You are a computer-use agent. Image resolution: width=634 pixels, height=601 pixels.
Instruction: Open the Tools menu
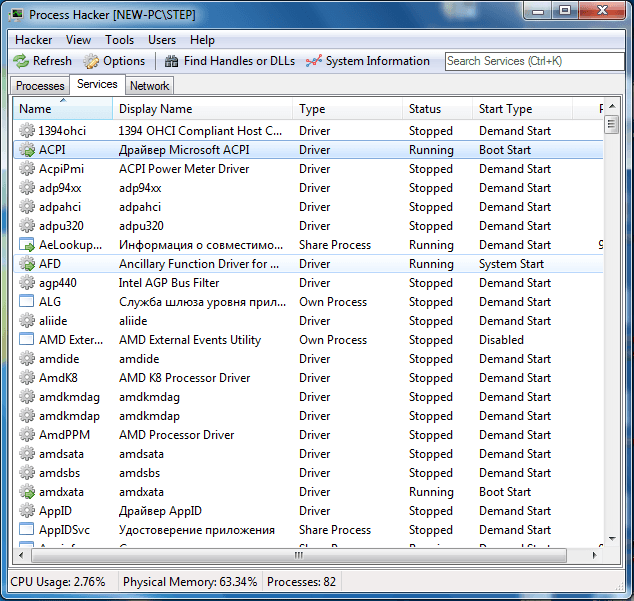tap(119, 40)
